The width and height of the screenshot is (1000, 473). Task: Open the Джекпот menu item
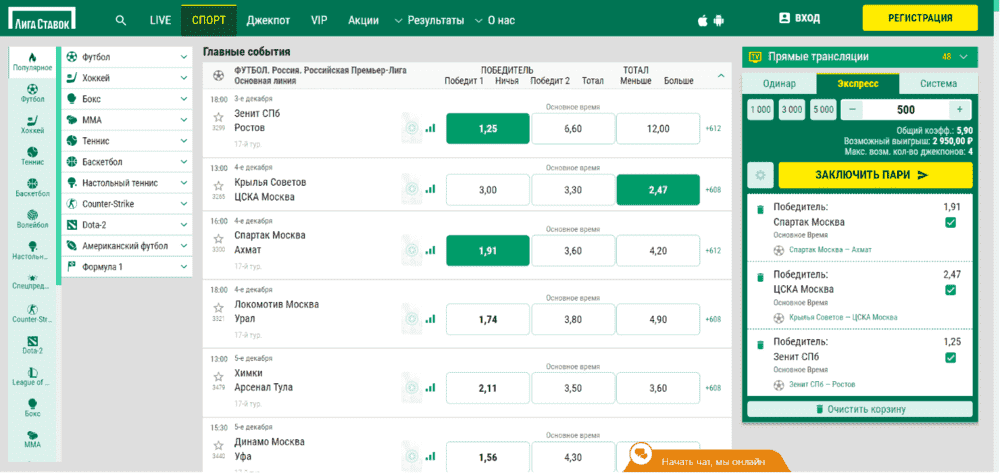[268, 20]
